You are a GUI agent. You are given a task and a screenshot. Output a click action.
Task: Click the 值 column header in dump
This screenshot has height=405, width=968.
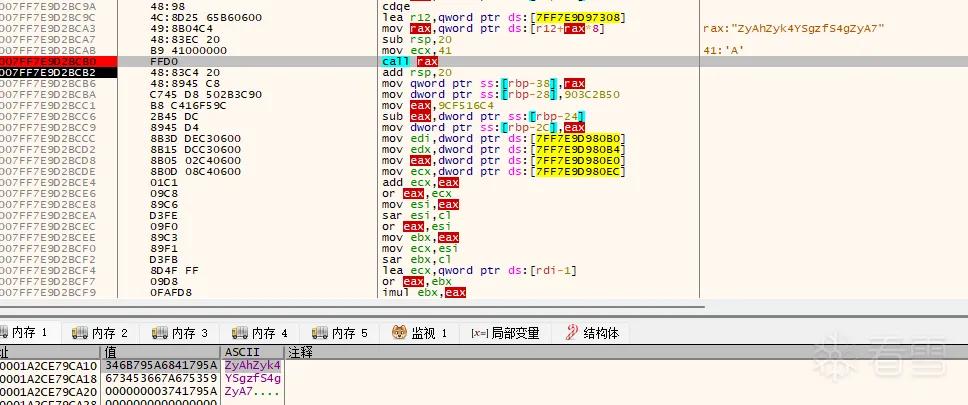point(111,353)
